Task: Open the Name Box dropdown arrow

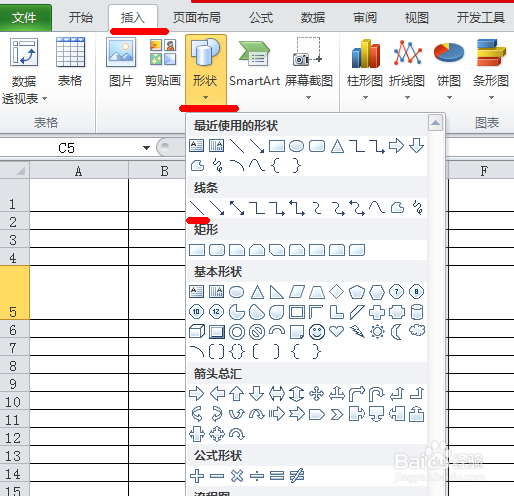Action: (x=146, y=148)
